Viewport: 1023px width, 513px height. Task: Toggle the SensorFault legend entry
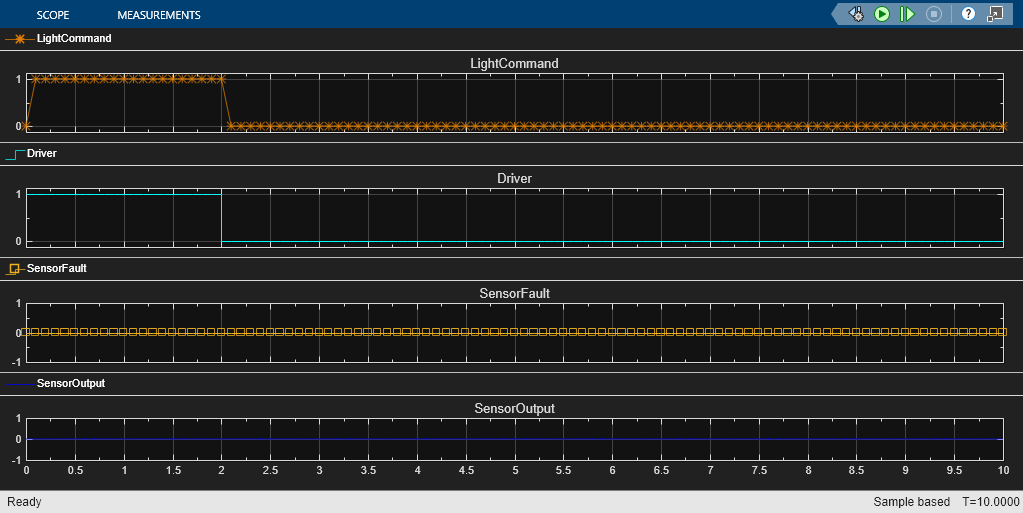tap(56, 268)
